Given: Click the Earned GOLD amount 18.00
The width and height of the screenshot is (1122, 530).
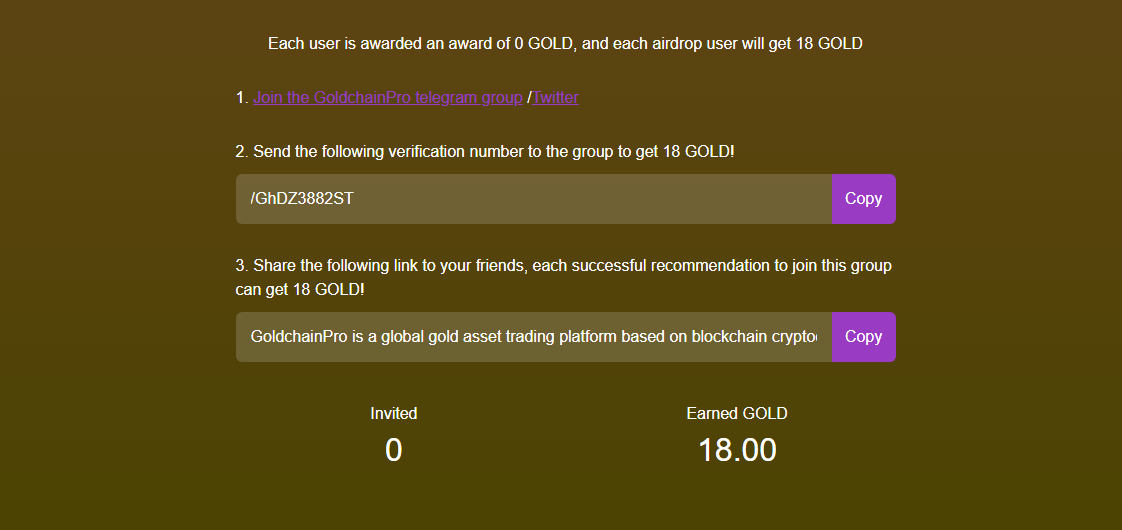Looking at the screenshot, I should tap(737, 450).
